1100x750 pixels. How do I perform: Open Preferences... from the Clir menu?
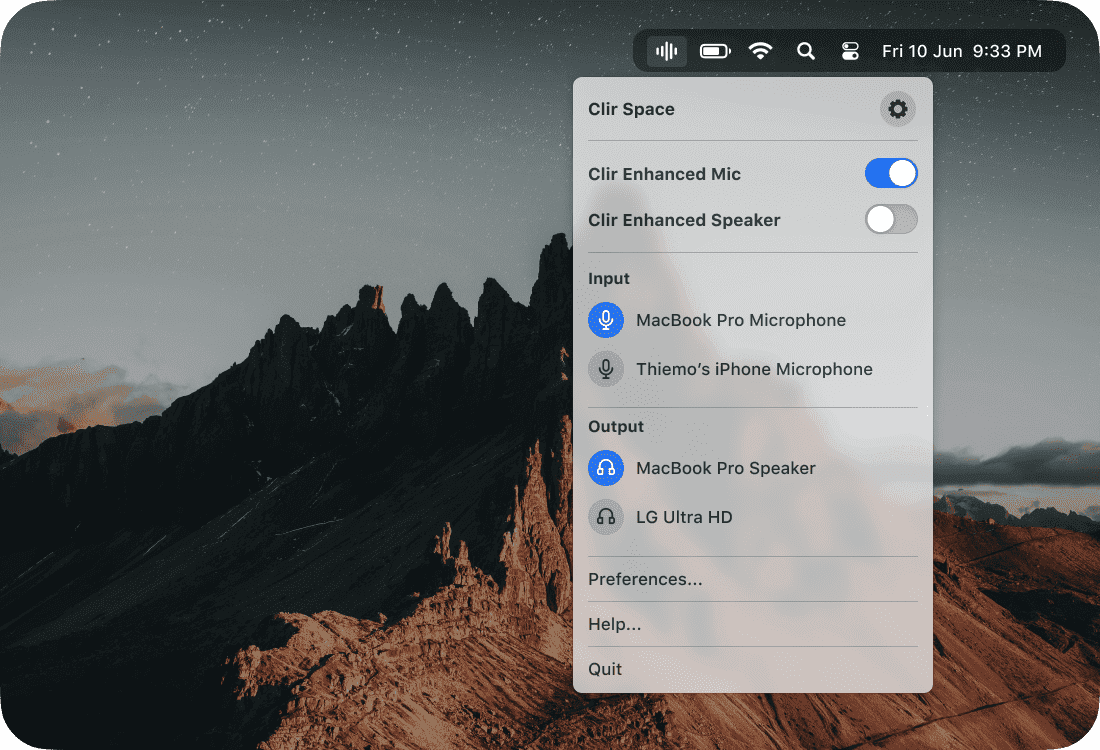pyautogui.click(x=645, y=579)
